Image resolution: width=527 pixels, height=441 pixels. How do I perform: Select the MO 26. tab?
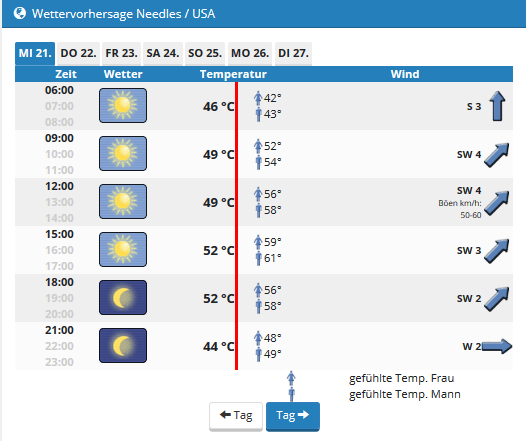(250, 53)
